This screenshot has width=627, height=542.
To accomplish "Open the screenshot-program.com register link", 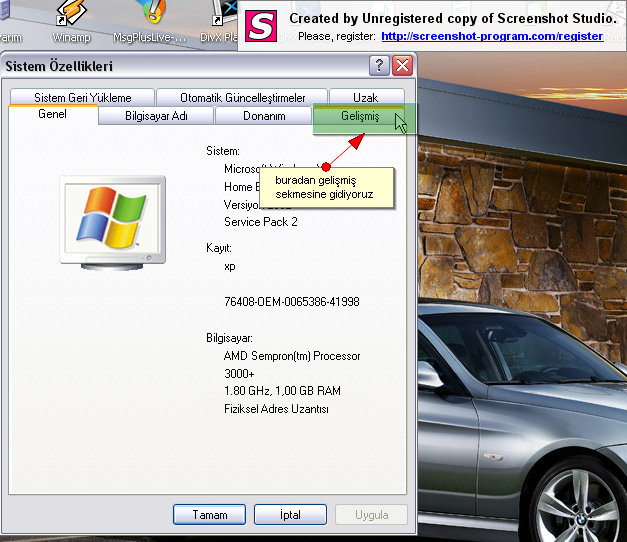I will coord(492,36).
